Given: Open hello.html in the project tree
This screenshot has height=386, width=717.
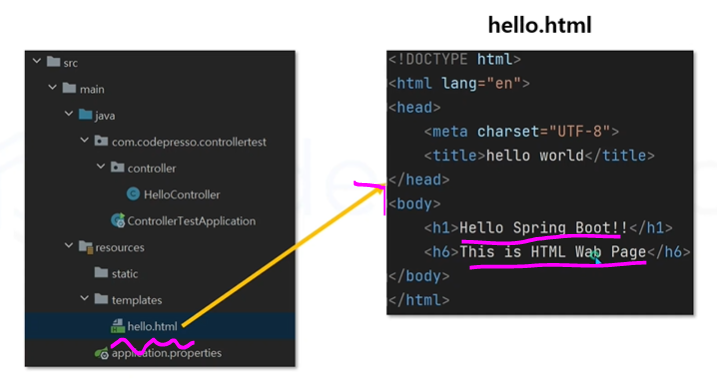Looking at the screenshot, I should point(152,327).
